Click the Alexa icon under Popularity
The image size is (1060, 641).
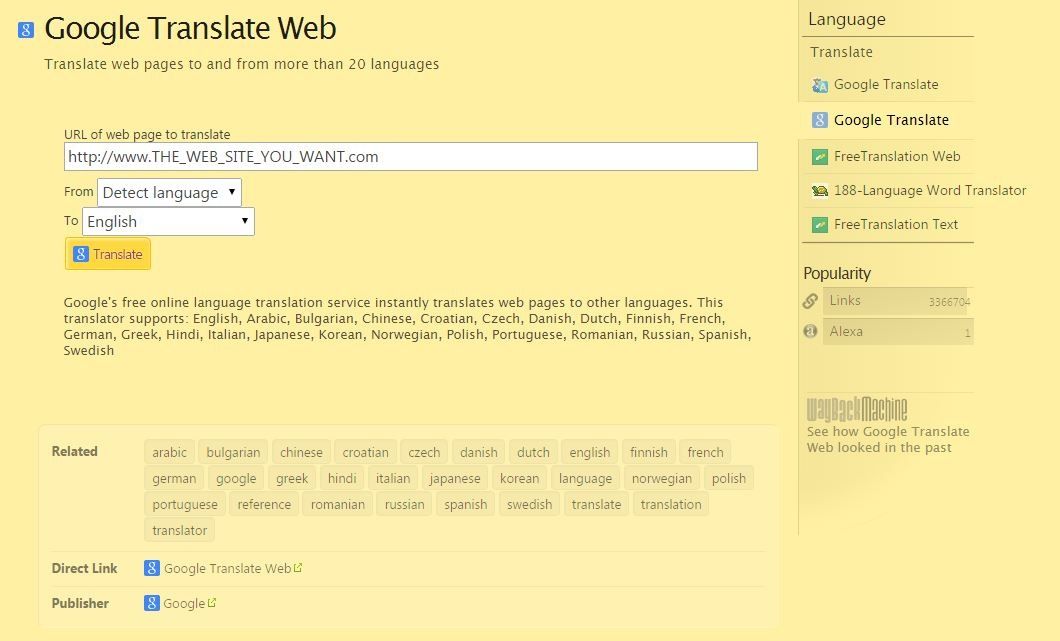tap(810, 331)
